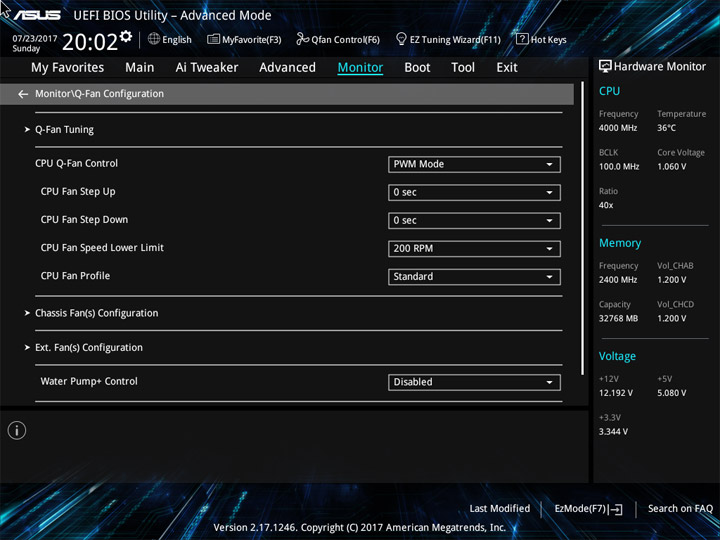Switch to Main tab
Screen dimensions: 720x540
(140, 68)
